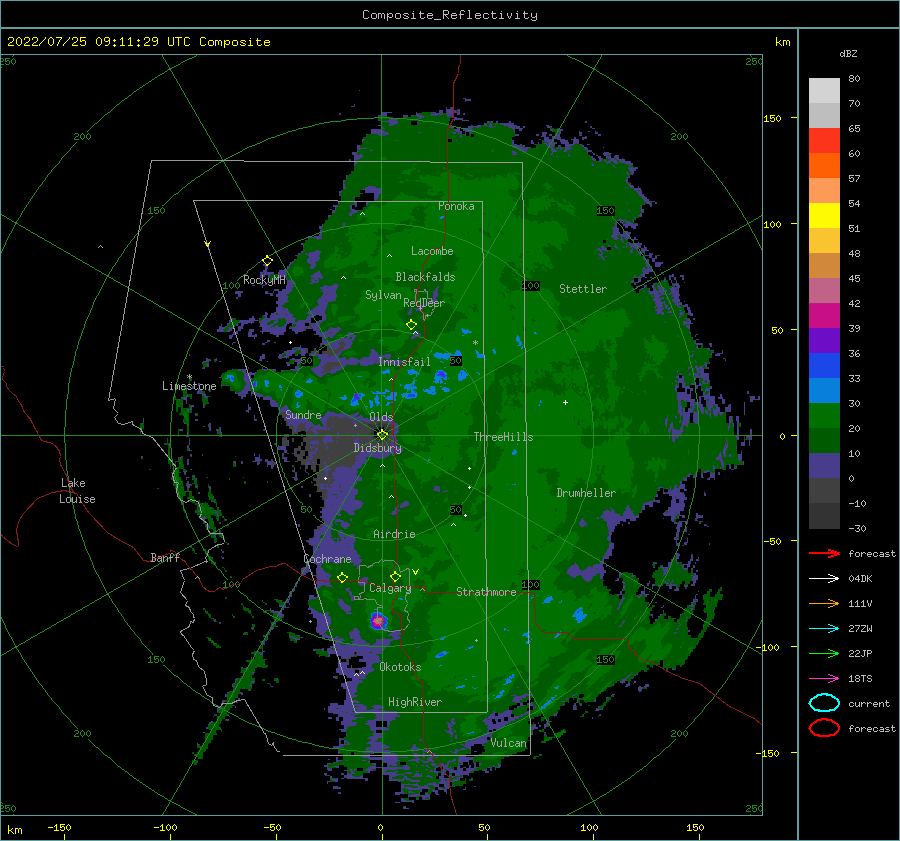900x841 pixels.
Task: Click the 'current' legend text
Action: coord(869,703)
